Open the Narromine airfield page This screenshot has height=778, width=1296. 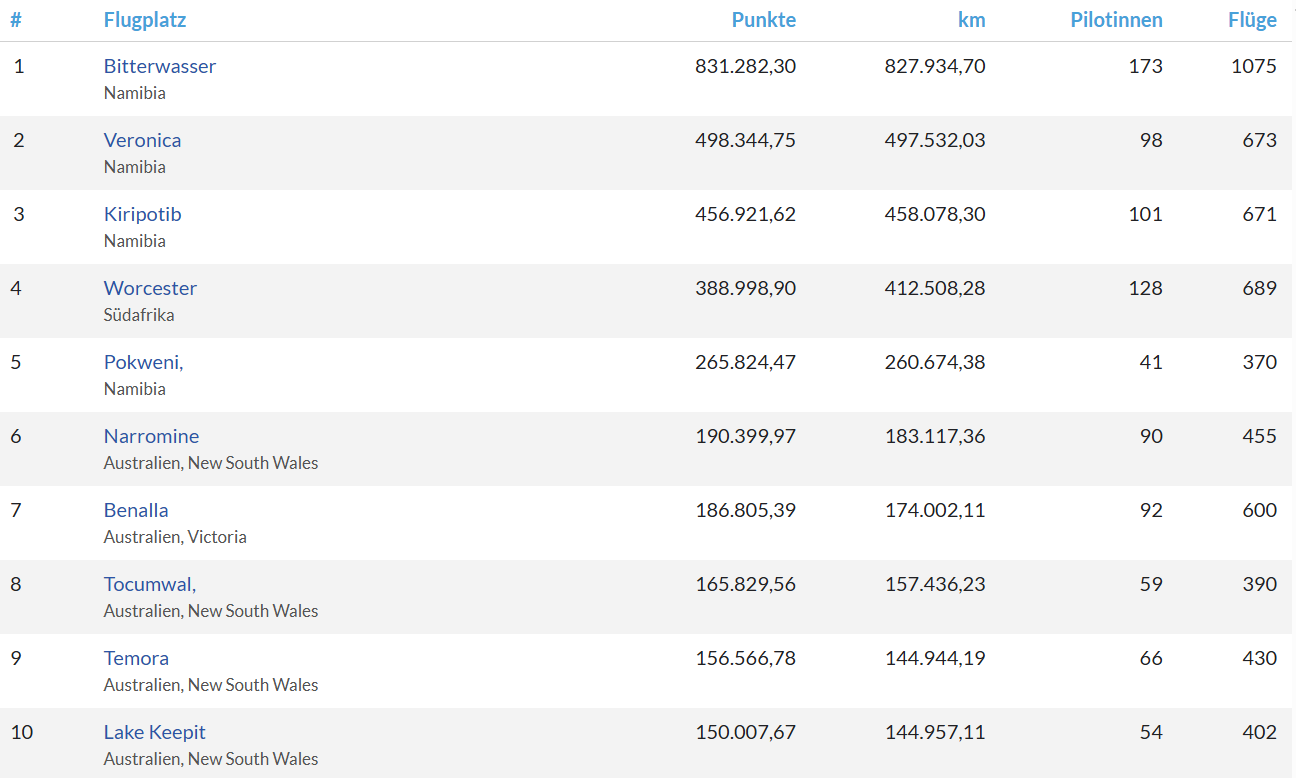(151, 436)
